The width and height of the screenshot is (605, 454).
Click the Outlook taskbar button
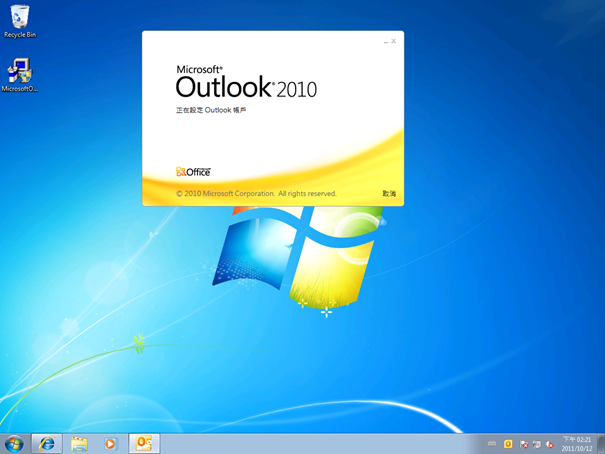pos(144,444)
